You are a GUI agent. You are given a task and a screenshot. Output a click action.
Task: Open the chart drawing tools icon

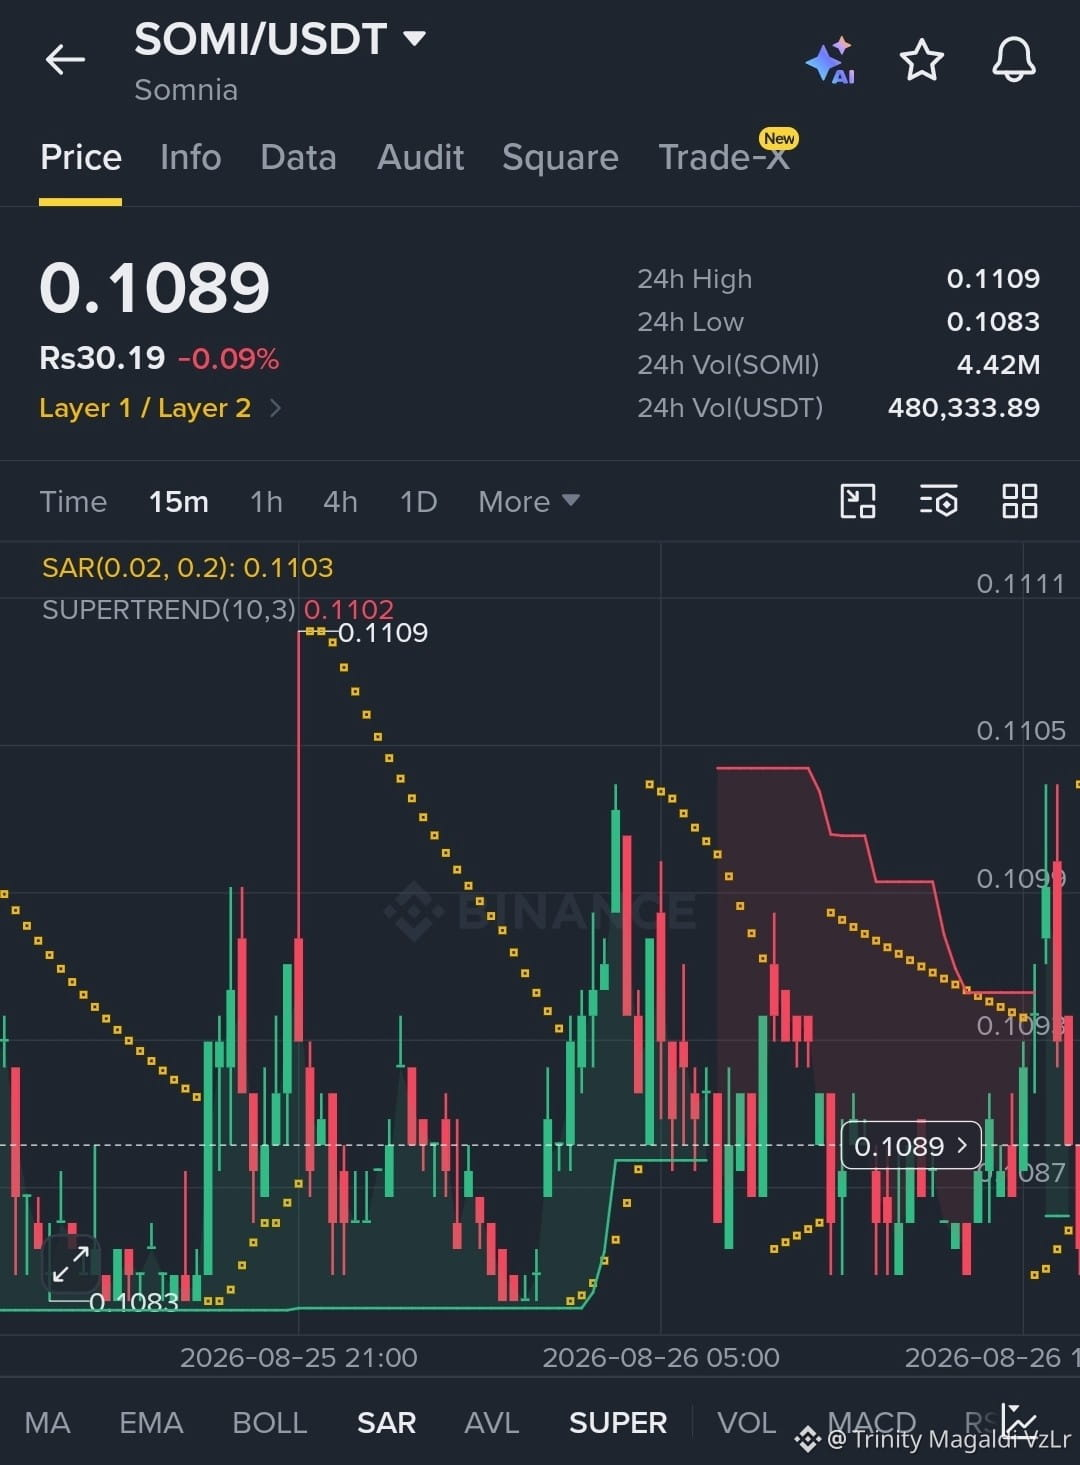click(858, 501)
